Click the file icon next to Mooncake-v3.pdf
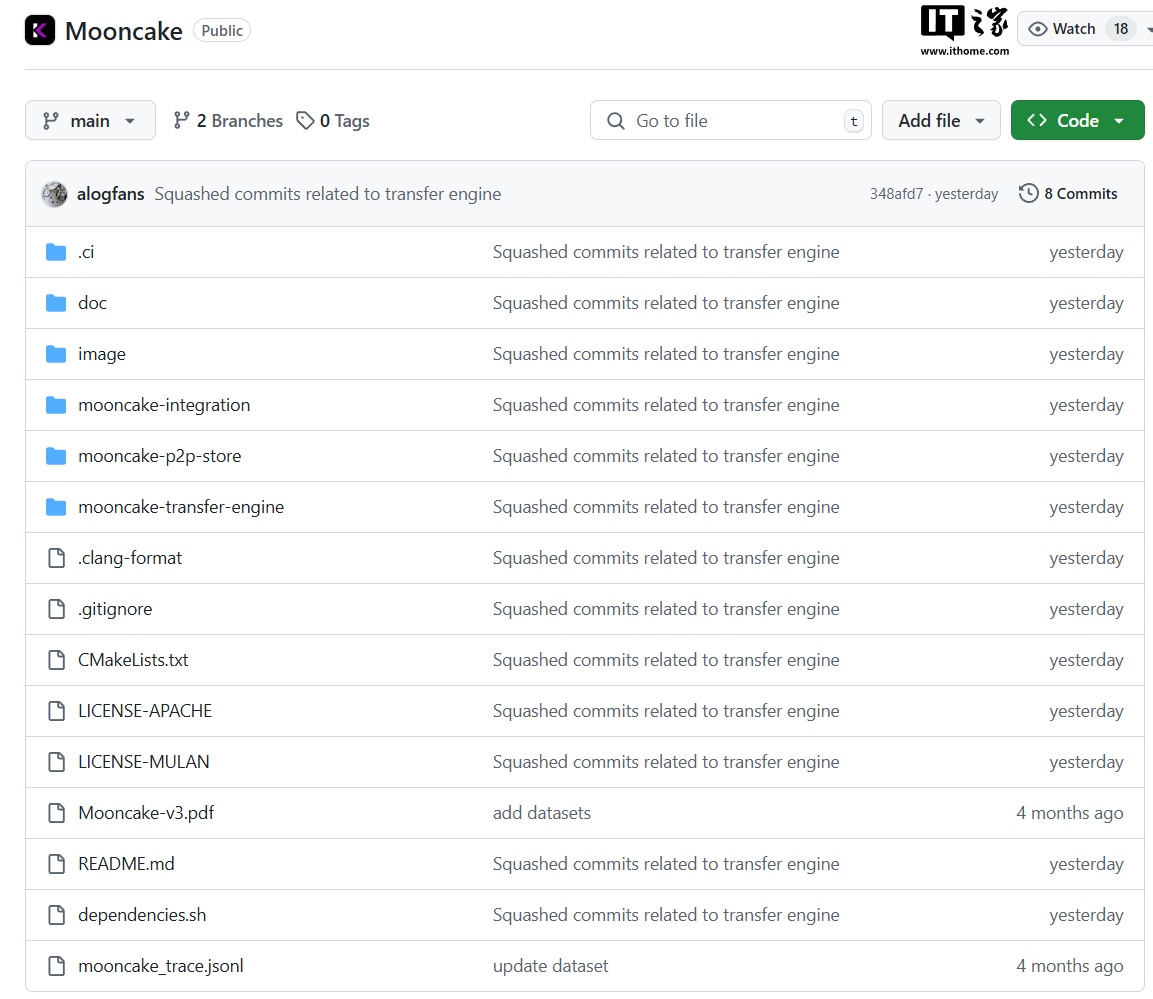1153x999 pixels. (x=56, y=813)
